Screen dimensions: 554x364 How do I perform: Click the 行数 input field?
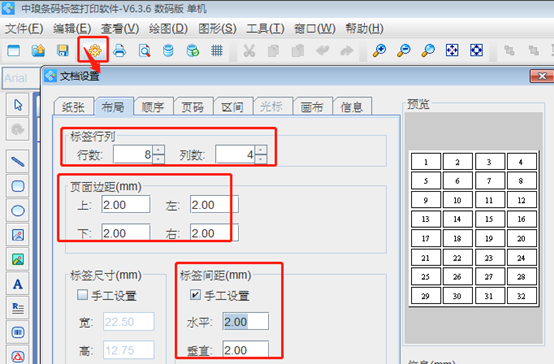133,154
